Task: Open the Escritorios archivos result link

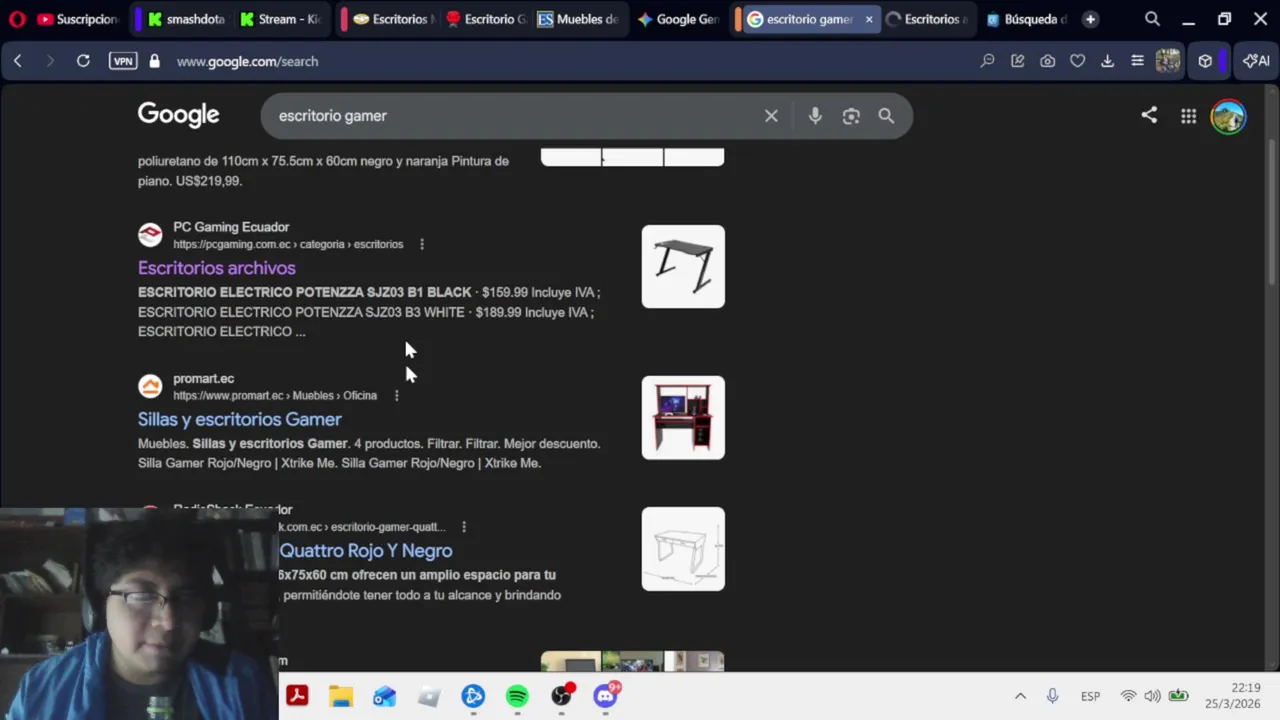Action: [x=217, y=268]
